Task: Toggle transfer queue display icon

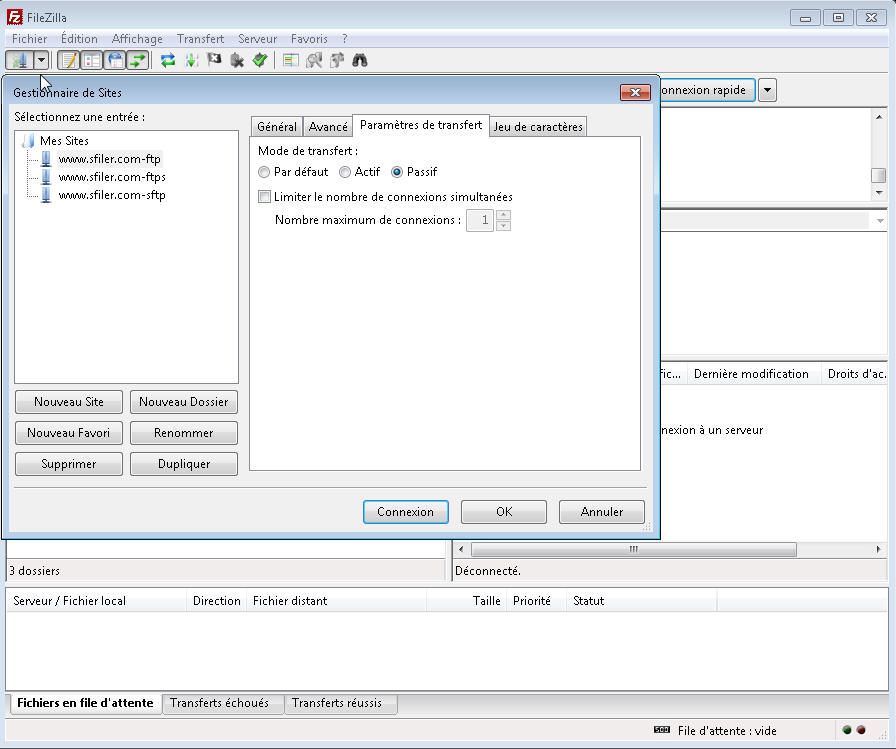Action: [x=138, y=60]
